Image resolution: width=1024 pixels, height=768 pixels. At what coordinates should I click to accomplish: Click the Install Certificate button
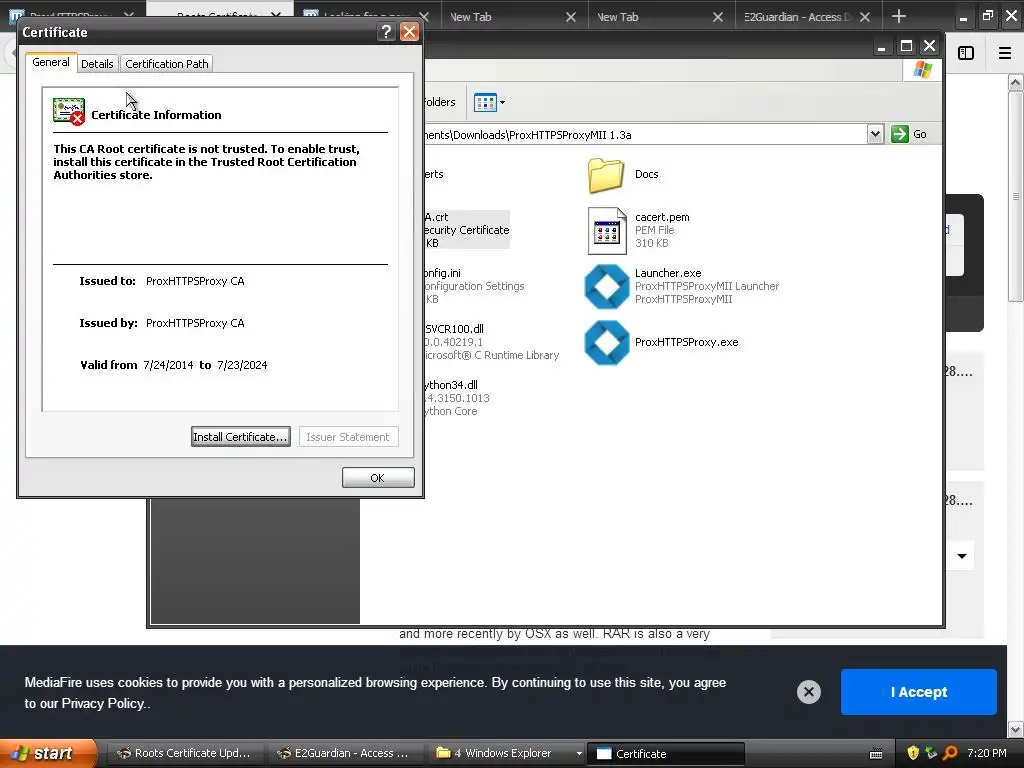click(240, 437)
